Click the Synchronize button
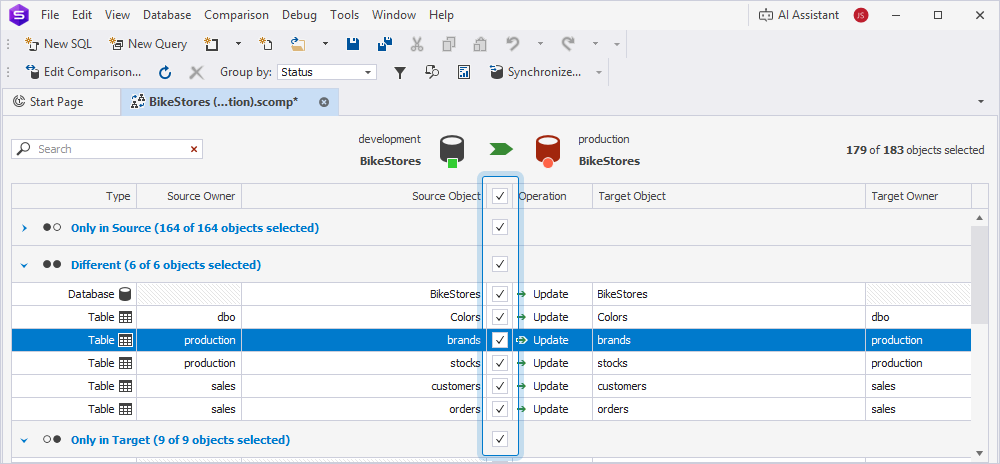This screenshot has width=1000, height=464. tap(536, 72)
